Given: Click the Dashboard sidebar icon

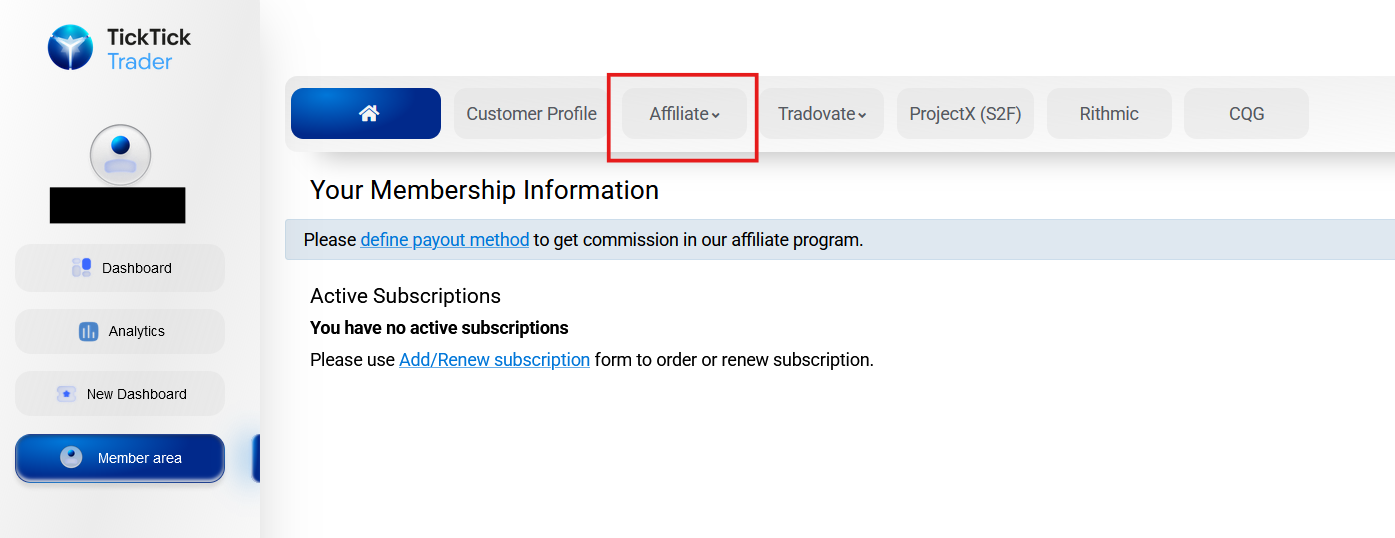Looking at the screenshot, I should (82, 268).
